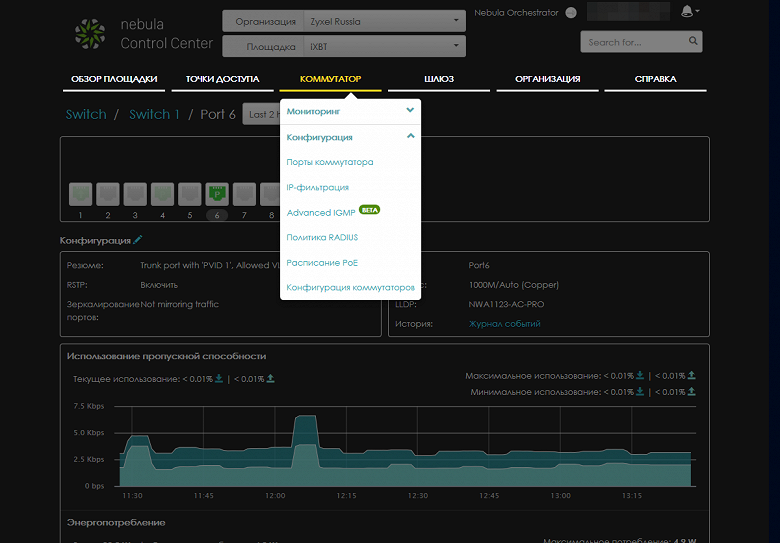
Task: Choose Расписание PoE menu entry
Action: [x=322, y=263]
